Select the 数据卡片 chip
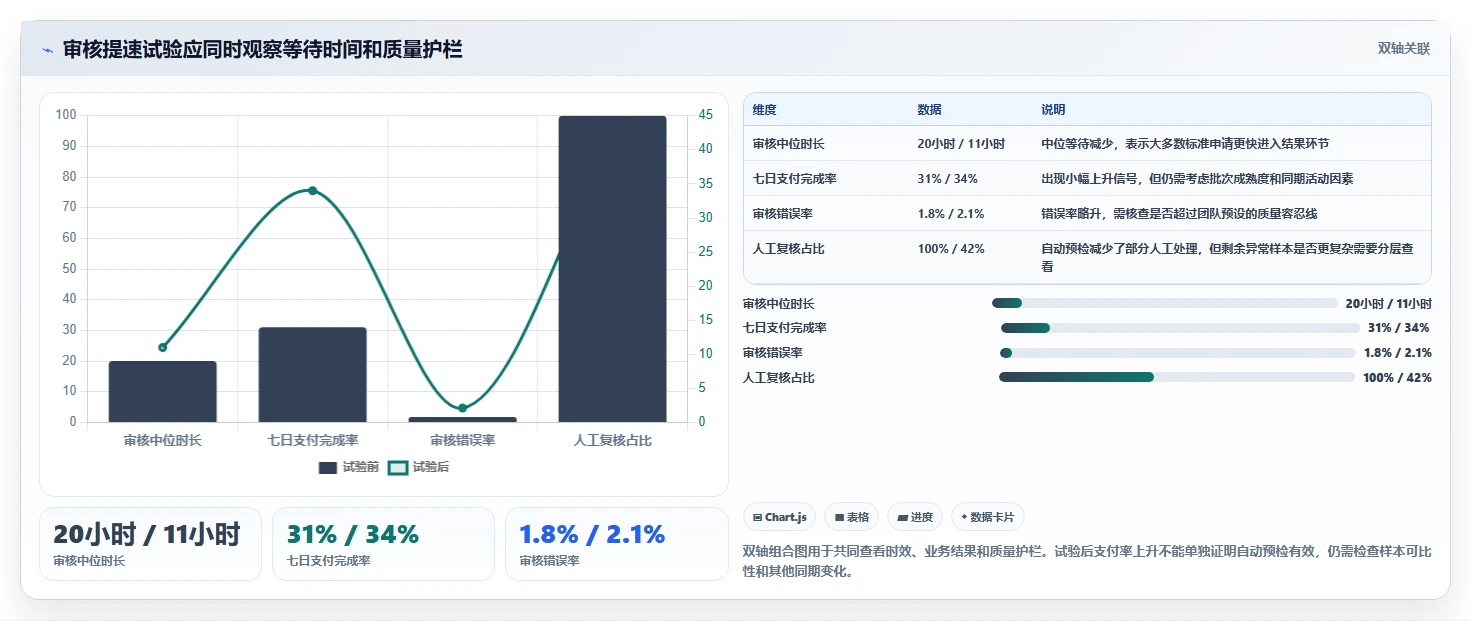Viewport: 1471px width, 621px height. (x=987, y=517)
